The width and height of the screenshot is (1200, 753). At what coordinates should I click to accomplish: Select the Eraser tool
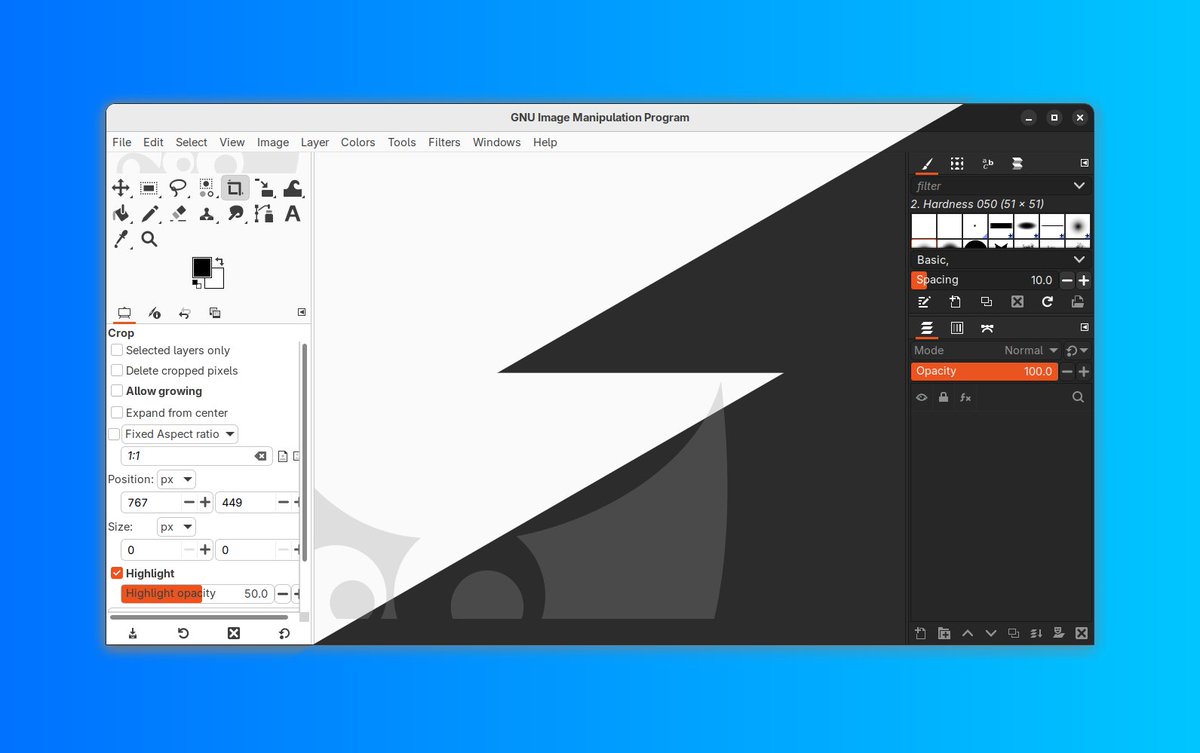(178, 213)
